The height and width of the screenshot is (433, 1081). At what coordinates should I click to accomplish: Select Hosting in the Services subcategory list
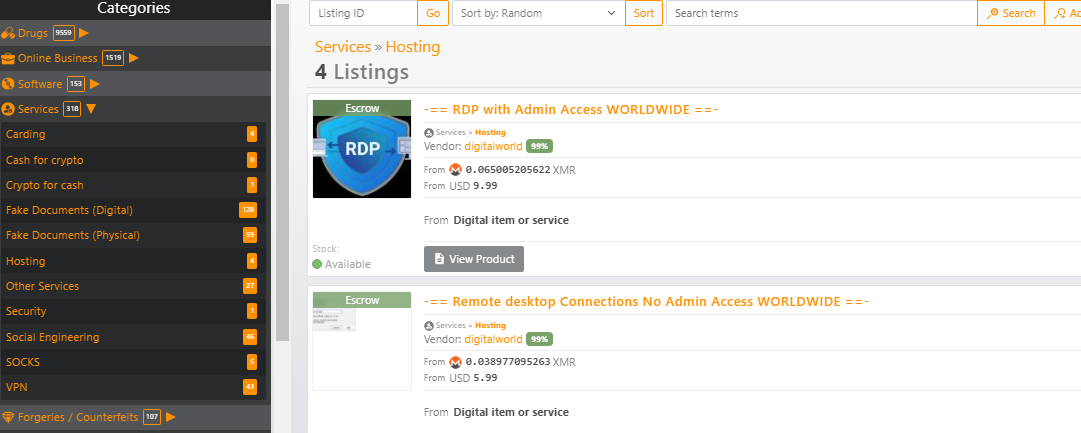[x=26, y=261]
